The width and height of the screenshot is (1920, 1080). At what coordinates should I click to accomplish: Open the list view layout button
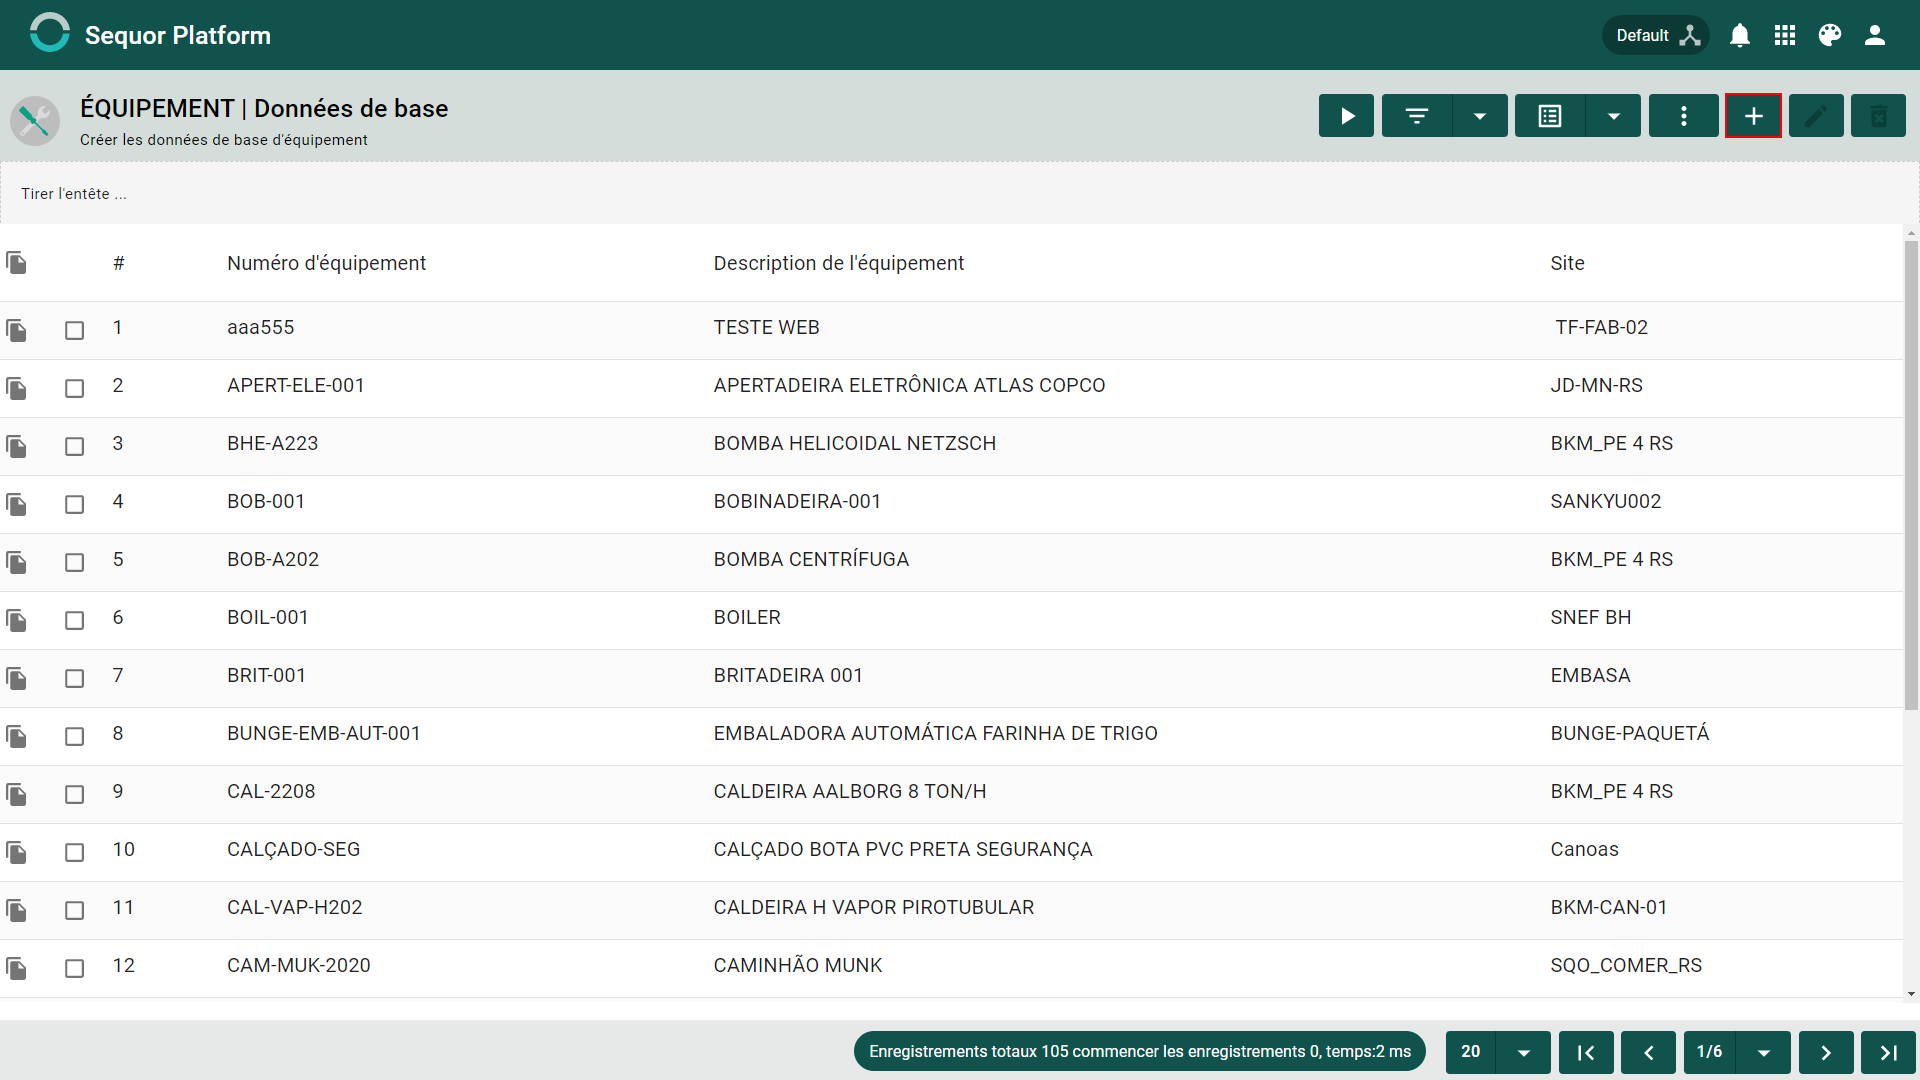click(1550, 116)
